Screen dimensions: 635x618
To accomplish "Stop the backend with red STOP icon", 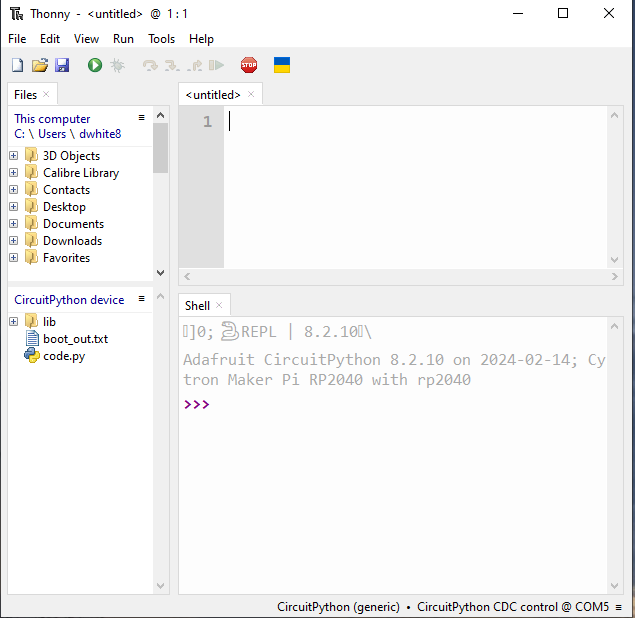I will [249, 65].
